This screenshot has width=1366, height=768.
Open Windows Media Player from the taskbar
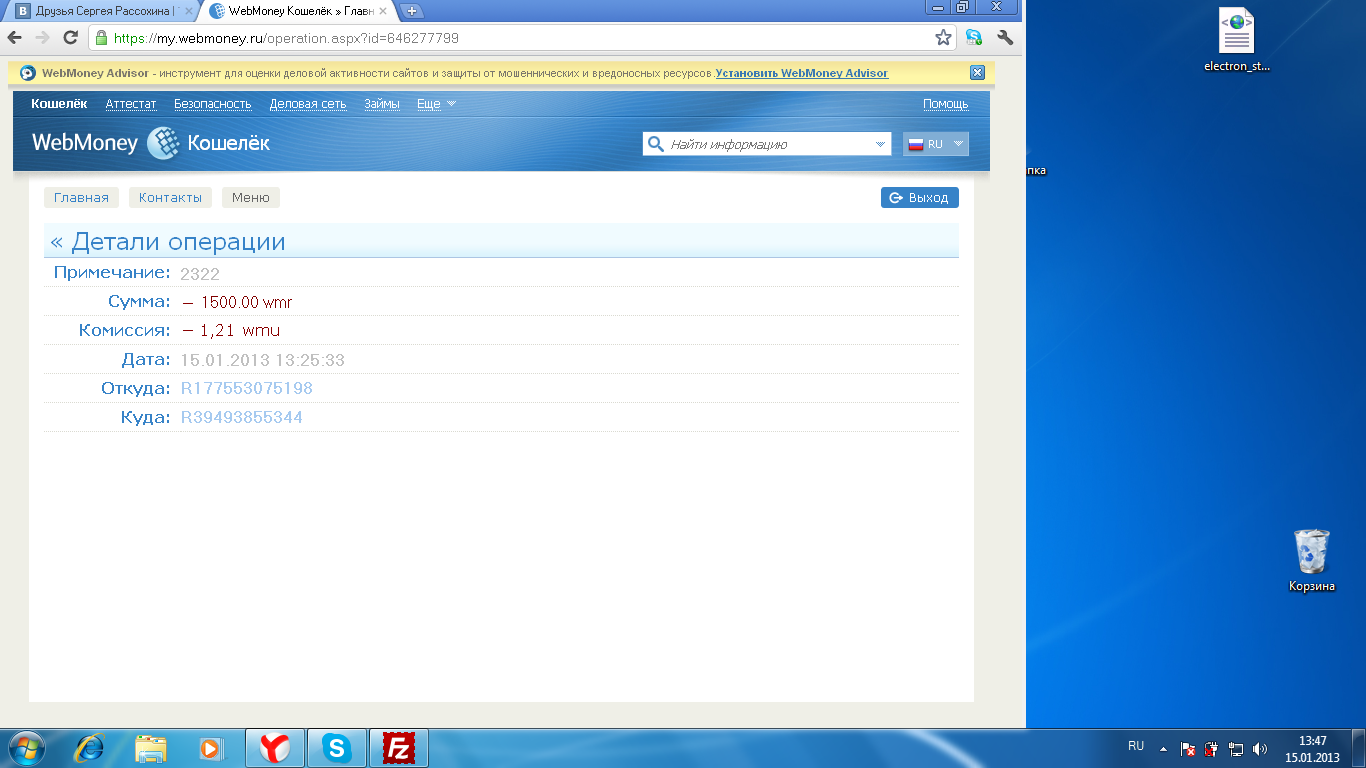(x=210, y=748)
